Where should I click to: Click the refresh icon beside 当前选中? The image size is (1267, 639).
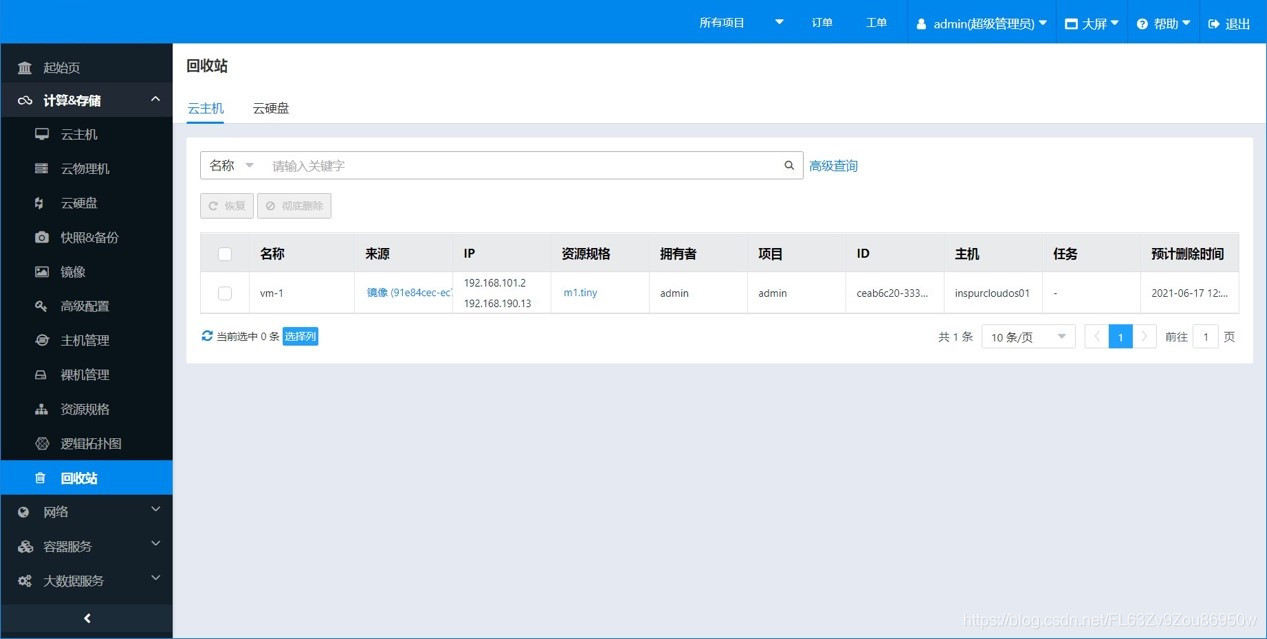[207, 336]
